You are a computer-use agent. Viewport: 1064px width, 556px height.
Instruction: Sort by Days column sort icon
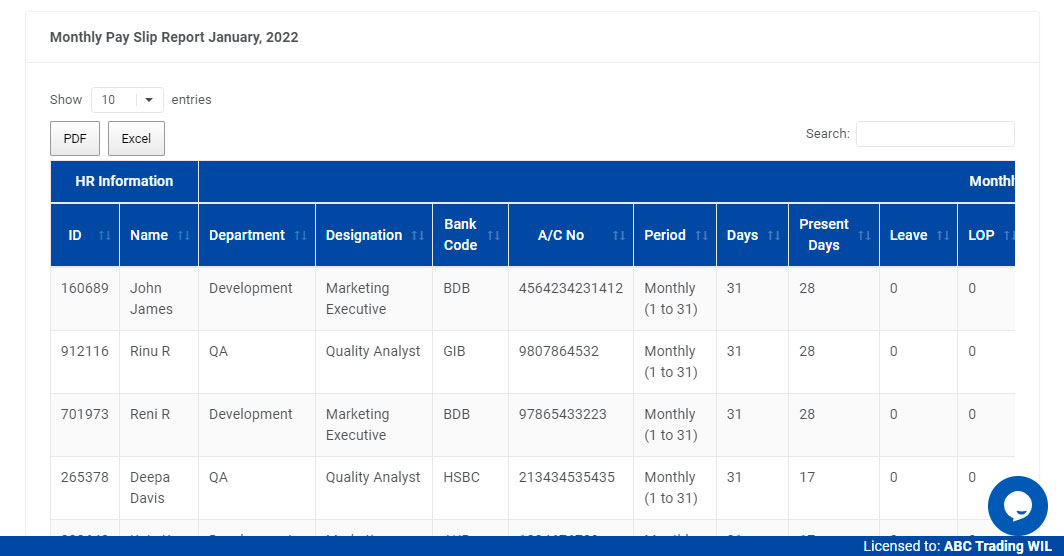point(773,236)
